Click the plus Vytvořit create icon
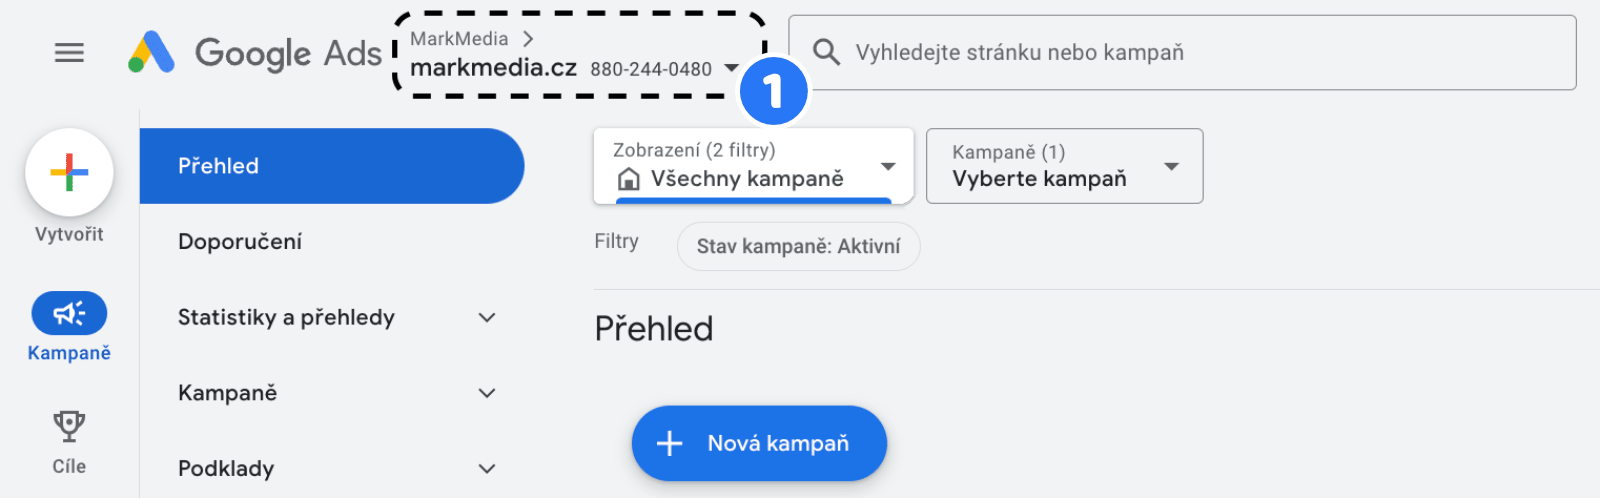 pyautogui.click(x=69, y=173)
